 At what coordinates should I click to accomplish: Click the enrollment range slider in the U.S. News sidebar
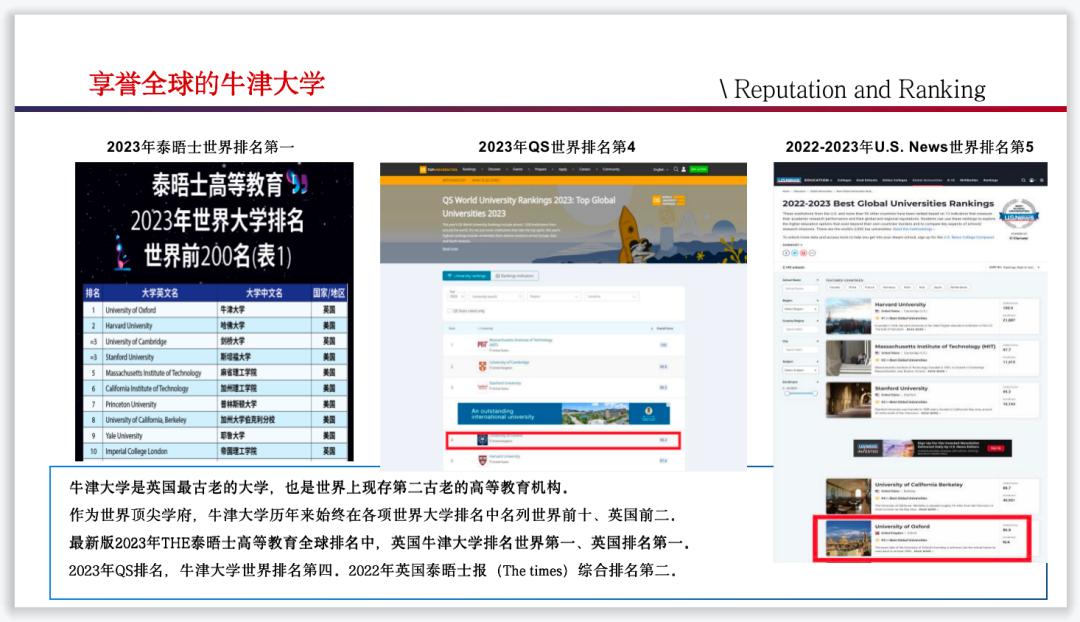coord(801,393)
